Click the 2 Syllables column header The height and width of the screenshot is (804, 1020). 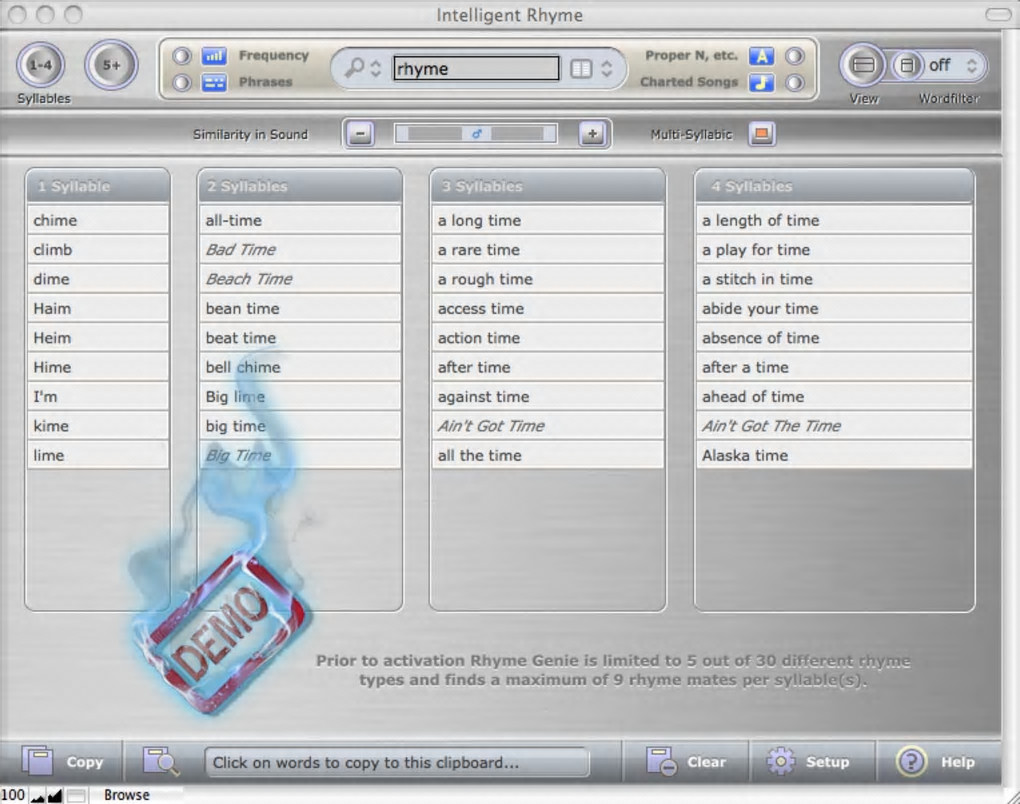(300, 186)
